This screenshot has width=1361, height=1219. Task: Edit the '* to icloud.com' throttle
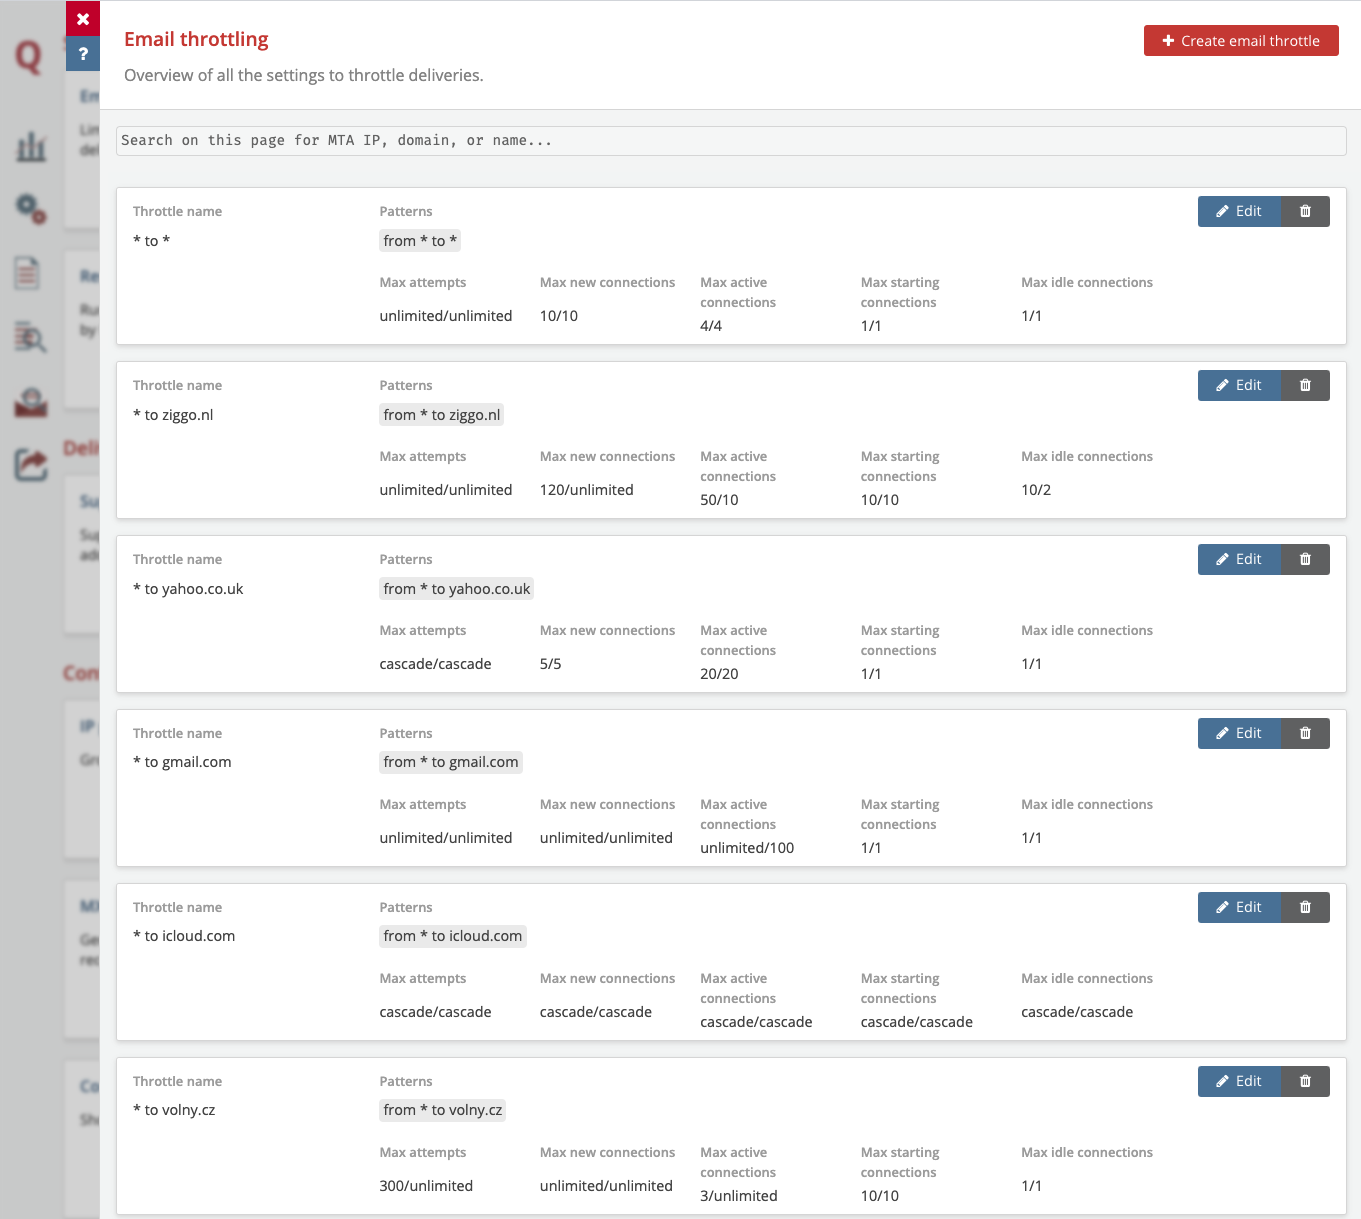pyautogui.click(x=1239, y=907)
